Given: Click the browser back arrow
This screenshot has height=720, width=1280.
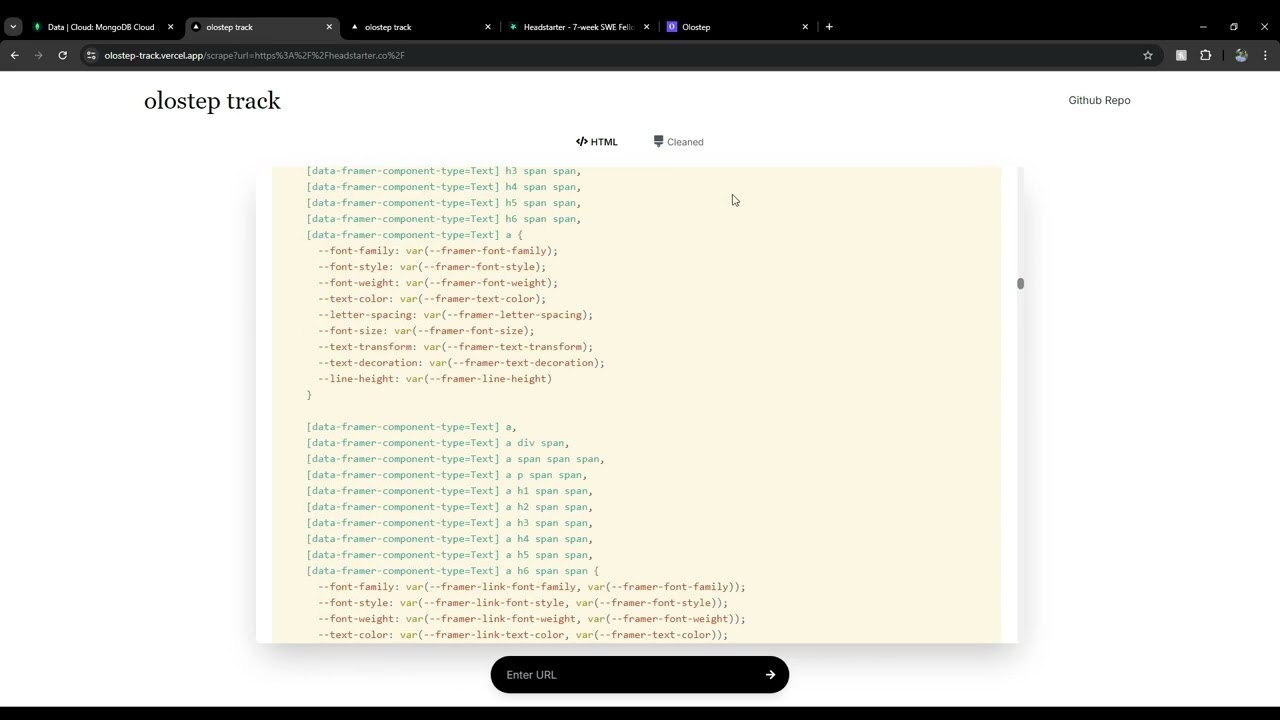Looking at the screenshot, I should pos(15,55).
